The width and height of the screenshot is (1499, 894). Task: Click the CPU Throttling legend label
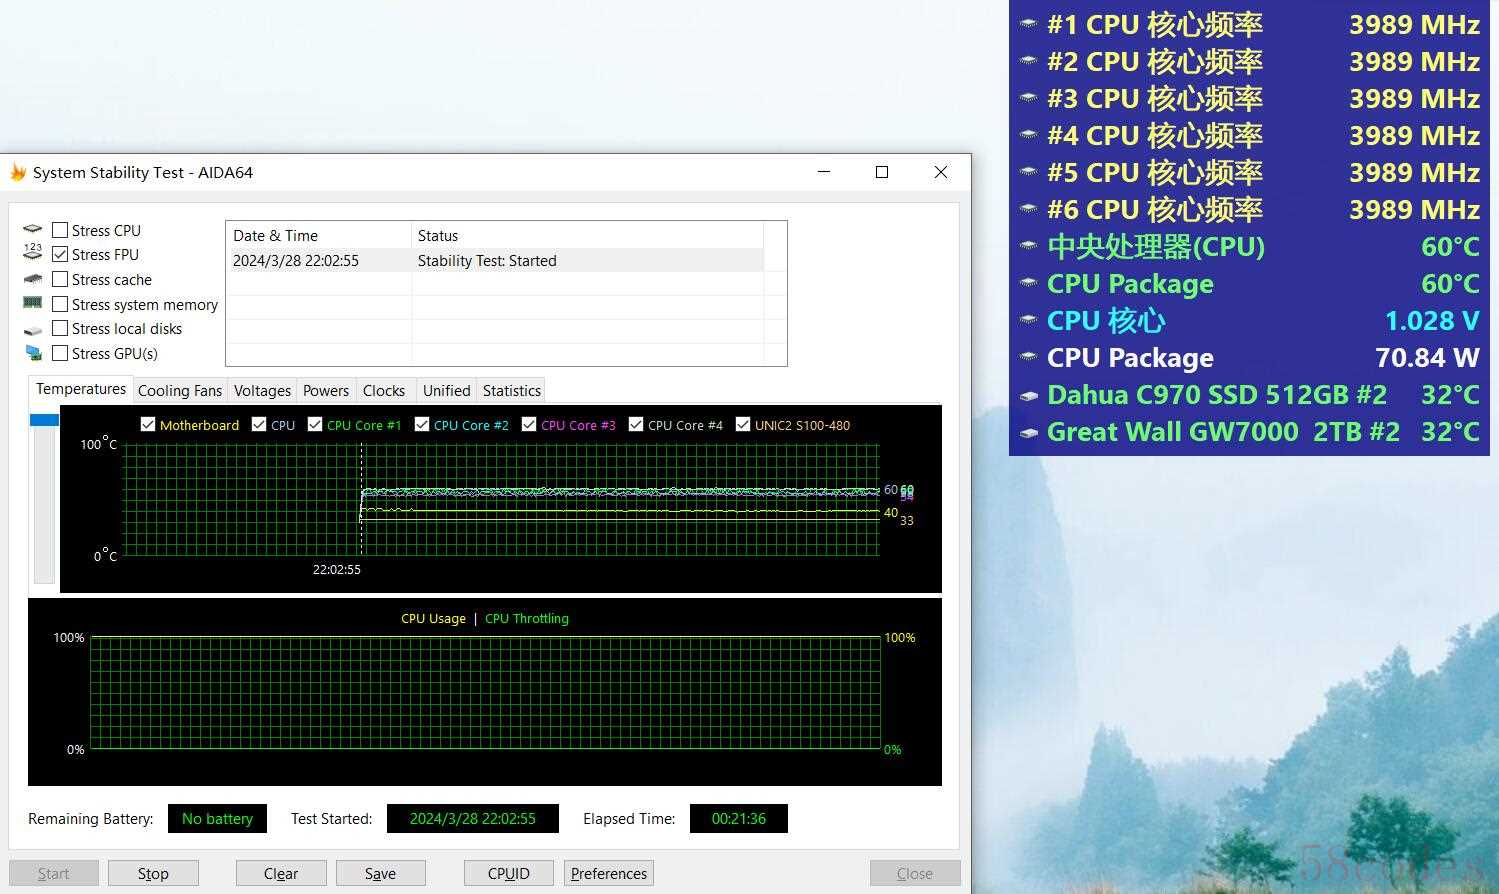click(x=527, y=618)
